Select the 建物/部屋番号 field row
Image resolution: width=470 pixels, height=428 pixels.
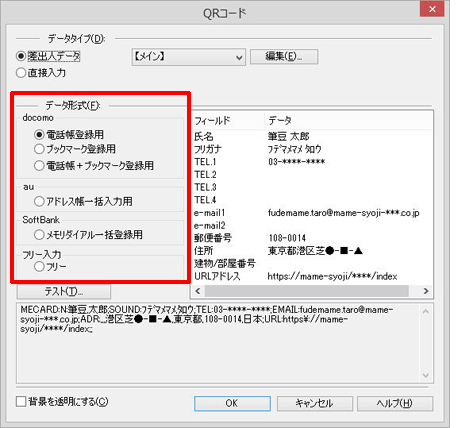pos(312,263)
